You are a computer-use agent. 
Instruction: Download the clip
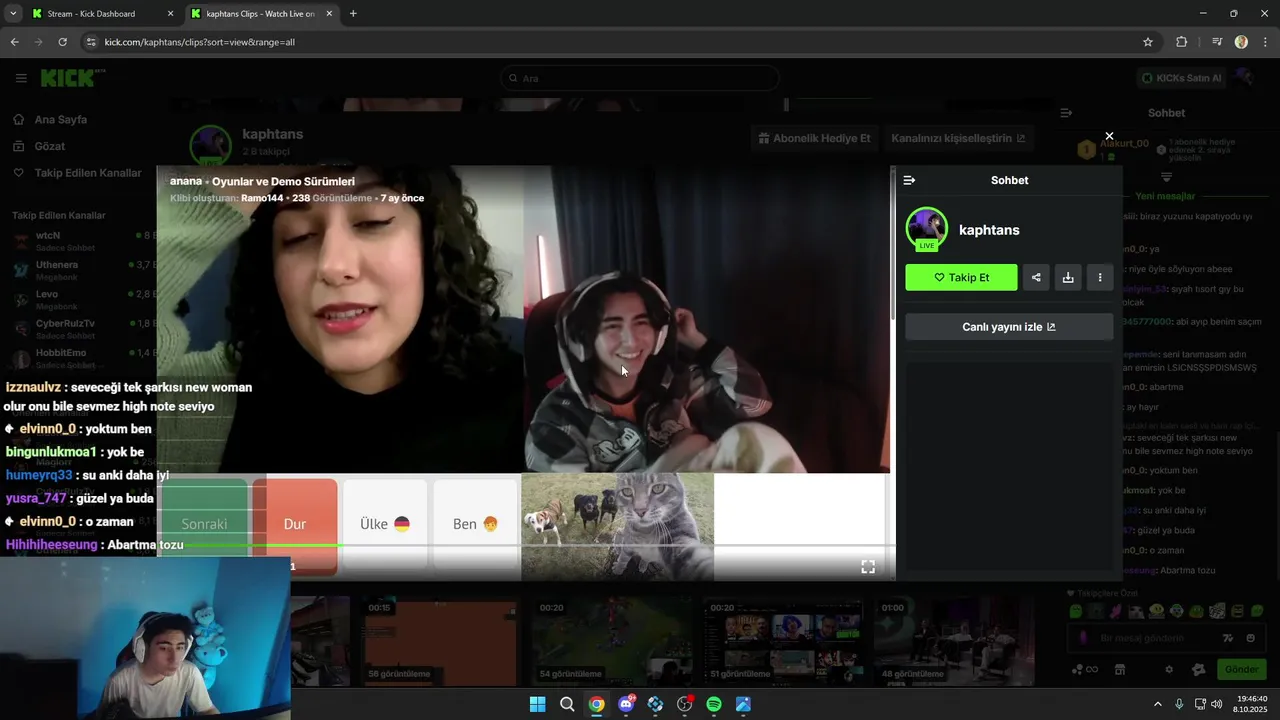click(1068, 277)
